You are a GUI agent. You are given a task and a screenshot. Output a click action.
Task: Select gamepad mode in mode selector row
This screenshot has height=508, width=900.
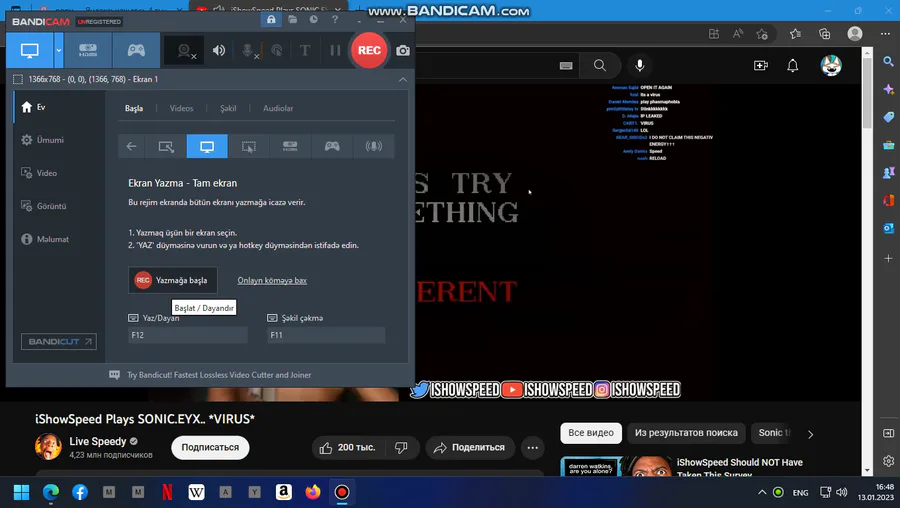pyautogui.click(x=332, y=146)
